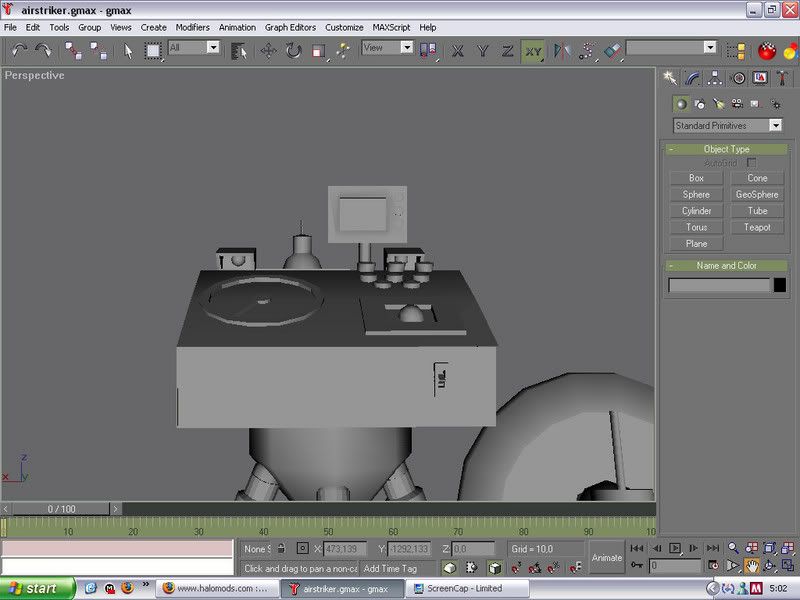Click the Mirror Selected Objects icon
Screen dimensions: 800x600
[x=562, y=51]
